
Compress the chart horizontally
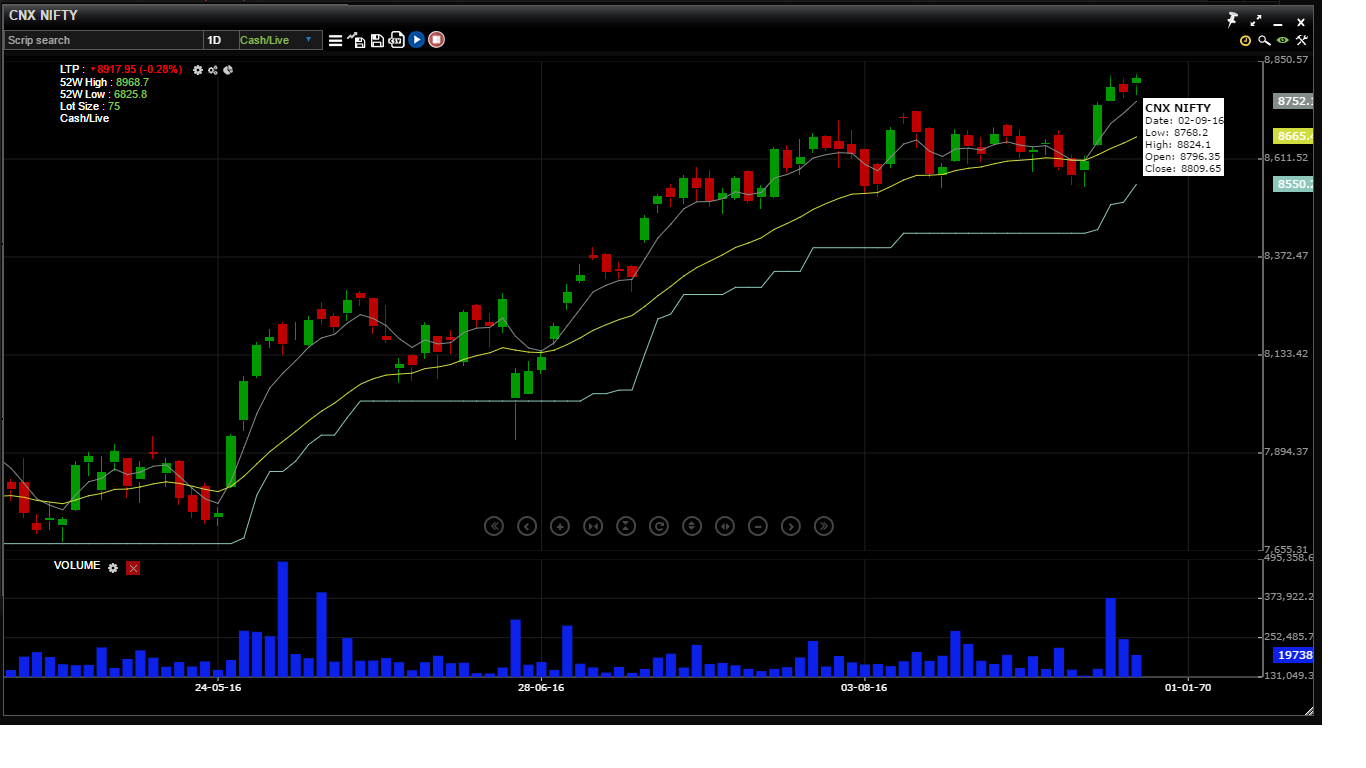(593, 526)
